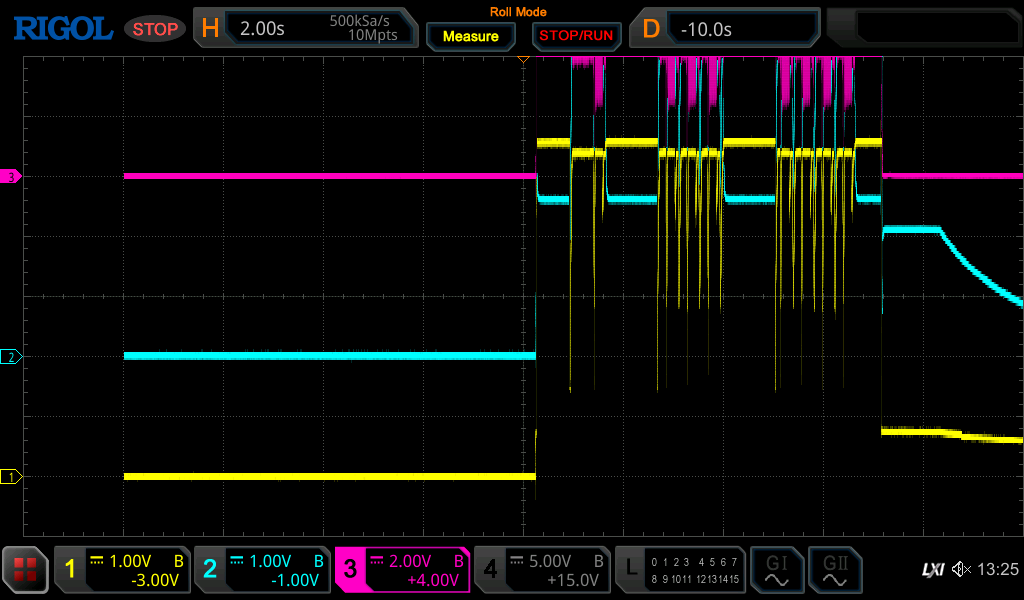Click channel 2 offset -1.00V value
The width and height of the screenshot is (1024, 600).
[295, 580]
